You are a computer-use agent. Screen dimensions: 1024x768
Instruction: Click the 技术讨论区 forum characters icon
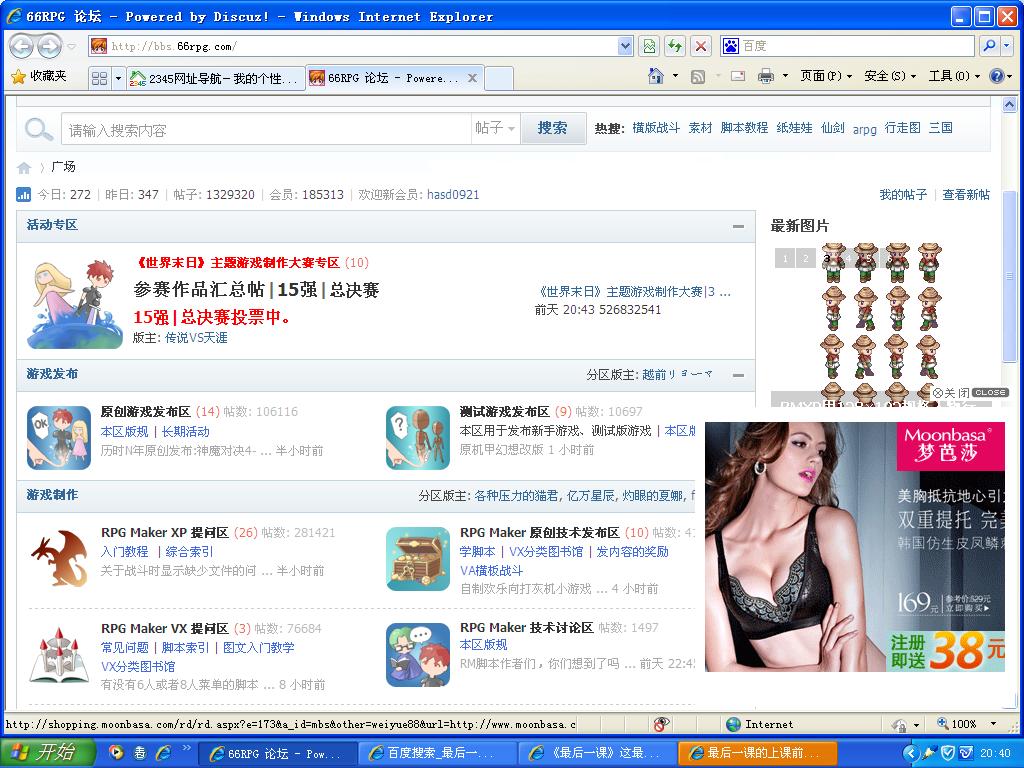pyautogui.click(x=418, y=655)
